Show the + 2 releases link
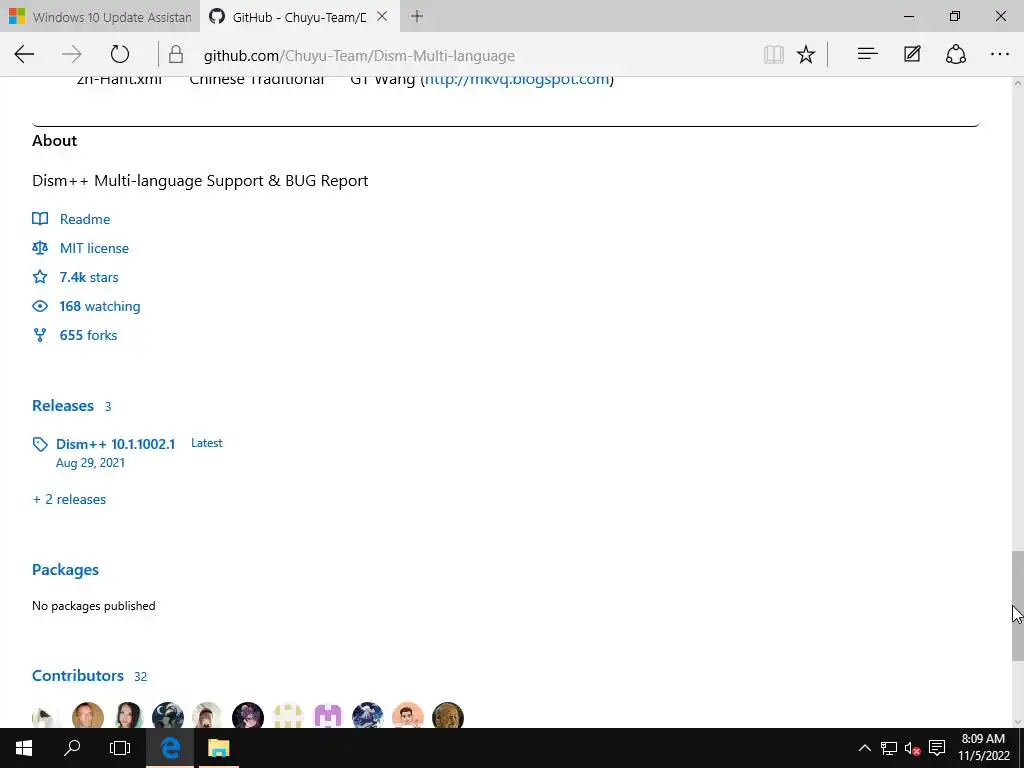 click(x=69, y=500)
